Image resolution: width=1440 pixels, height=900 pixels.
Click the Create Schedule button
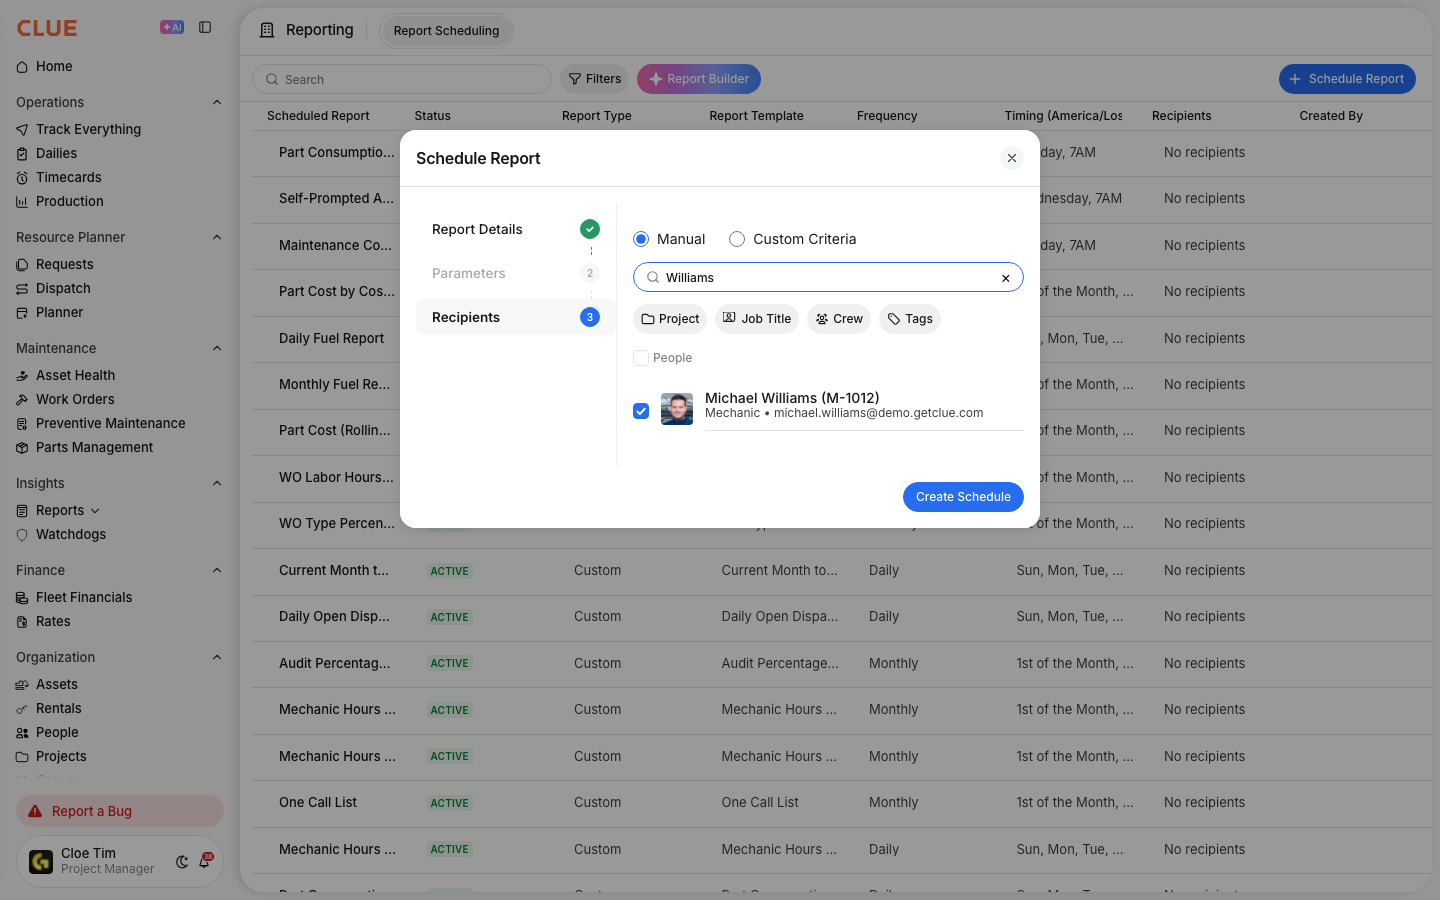[x=963, y=497]
